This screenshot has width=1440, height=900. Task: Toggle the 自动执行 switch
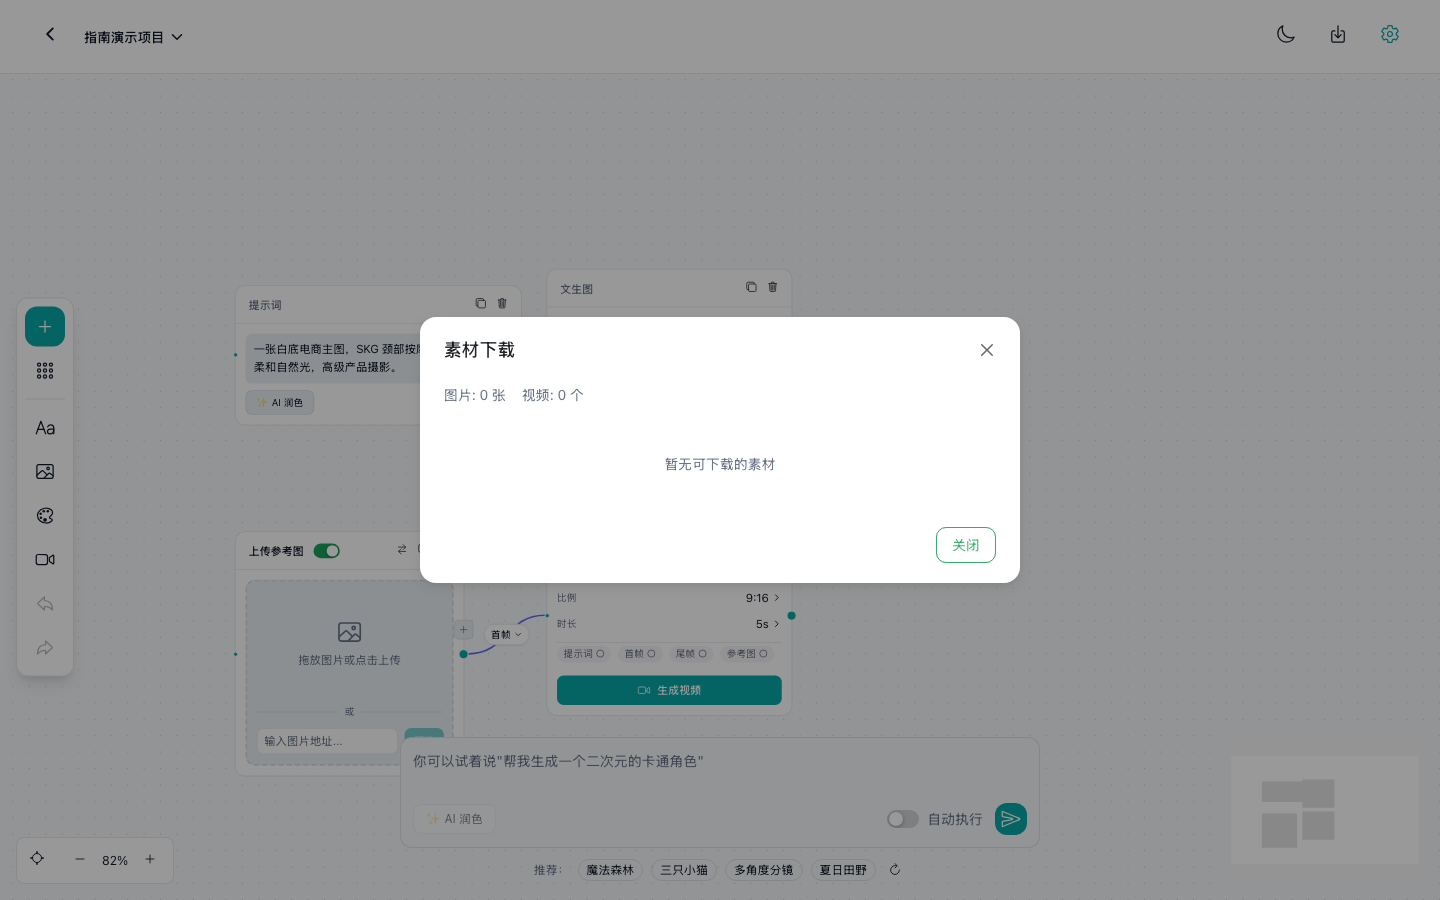tap(903, 819)
